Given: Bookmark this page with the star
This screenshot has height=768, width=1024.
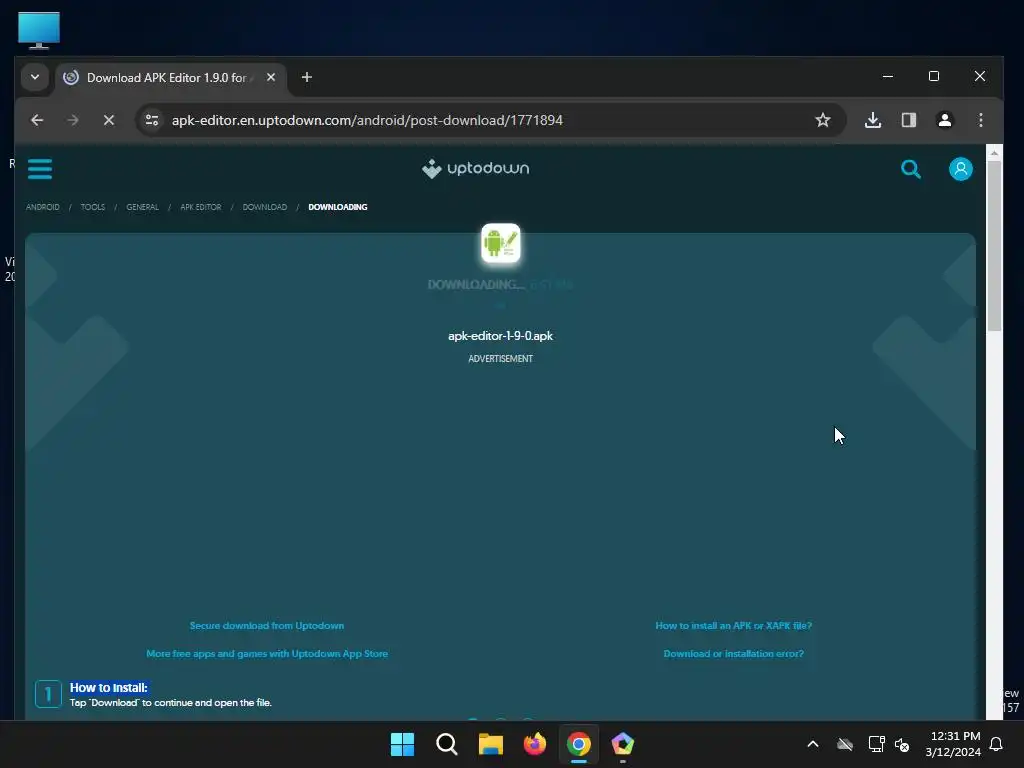Looking at the screenshot, I should click(x=823, y=120).
